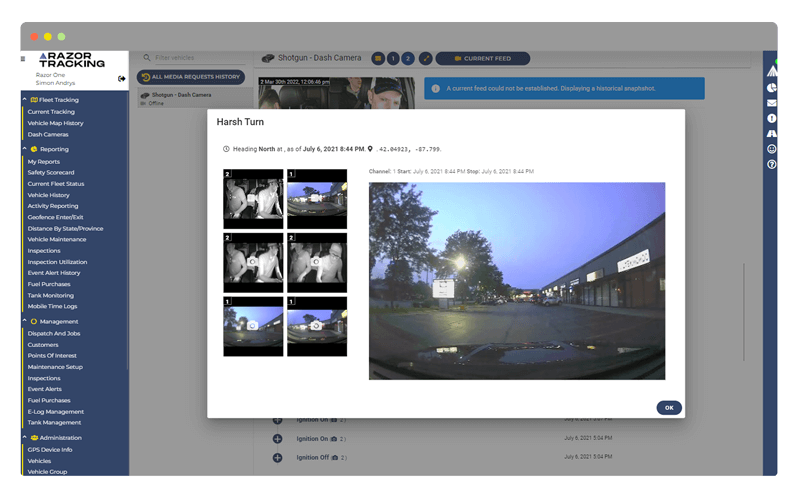Click the hamburger menu icon beside Razor Tracking logo
The height and width of the screenshot is (498, 800).
23,59
